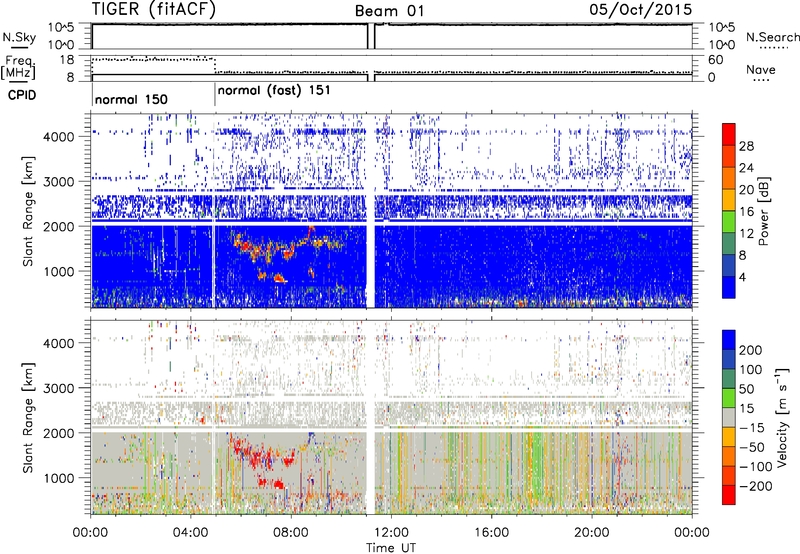
Task: Click the Slant Range label of the power panel
Action: (28, 211)
